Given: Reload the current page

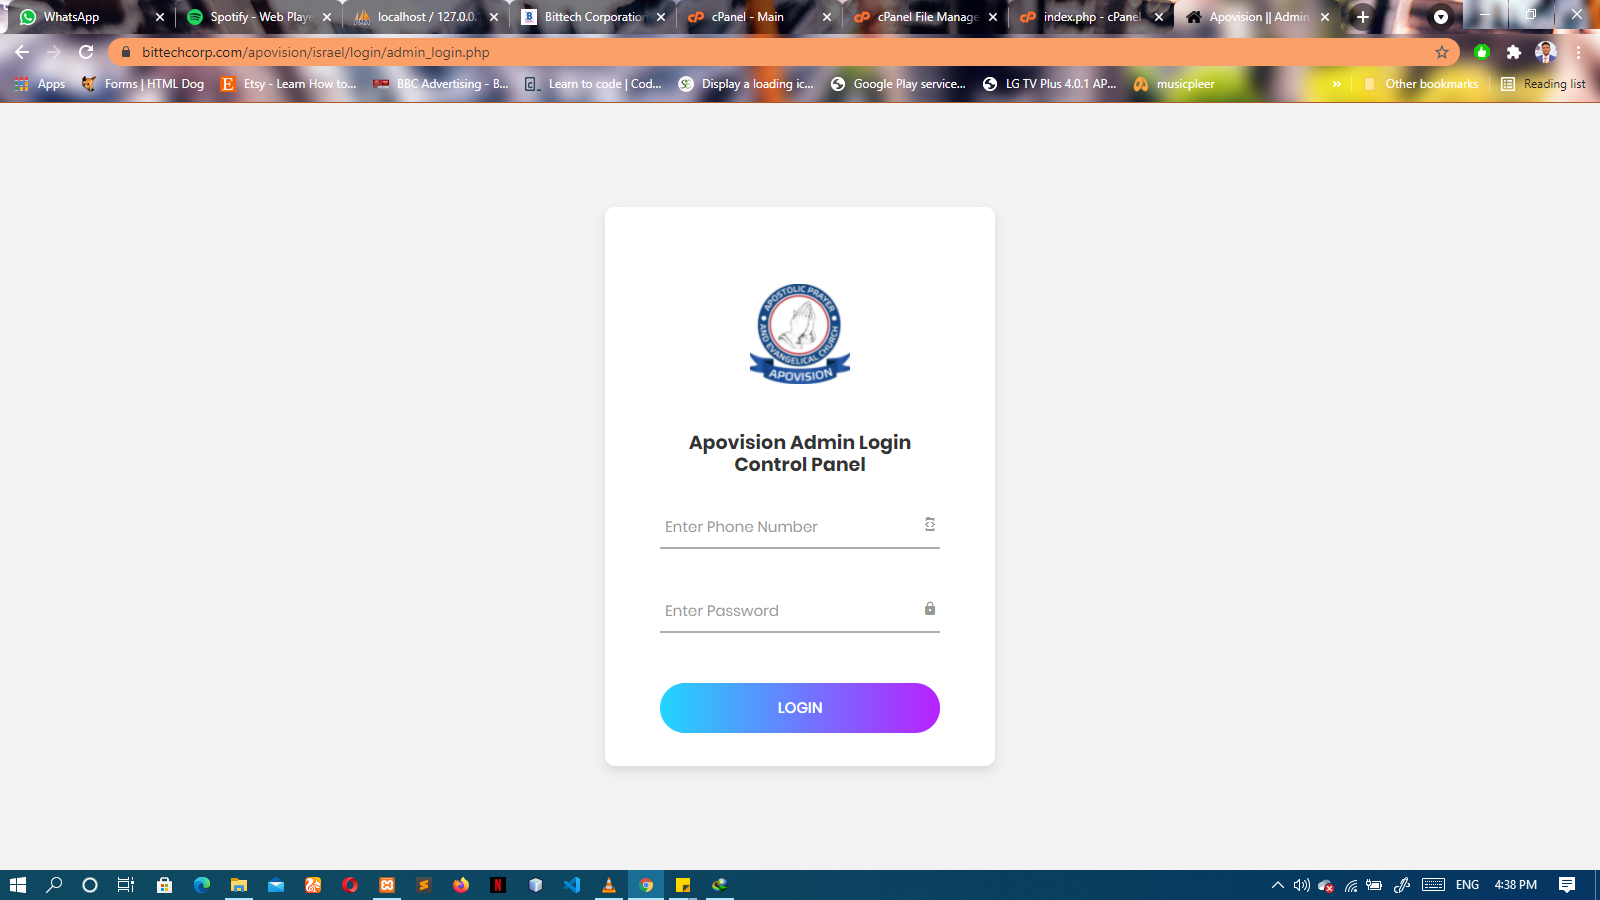Looking at the screenshot, I should coord(83,52).
